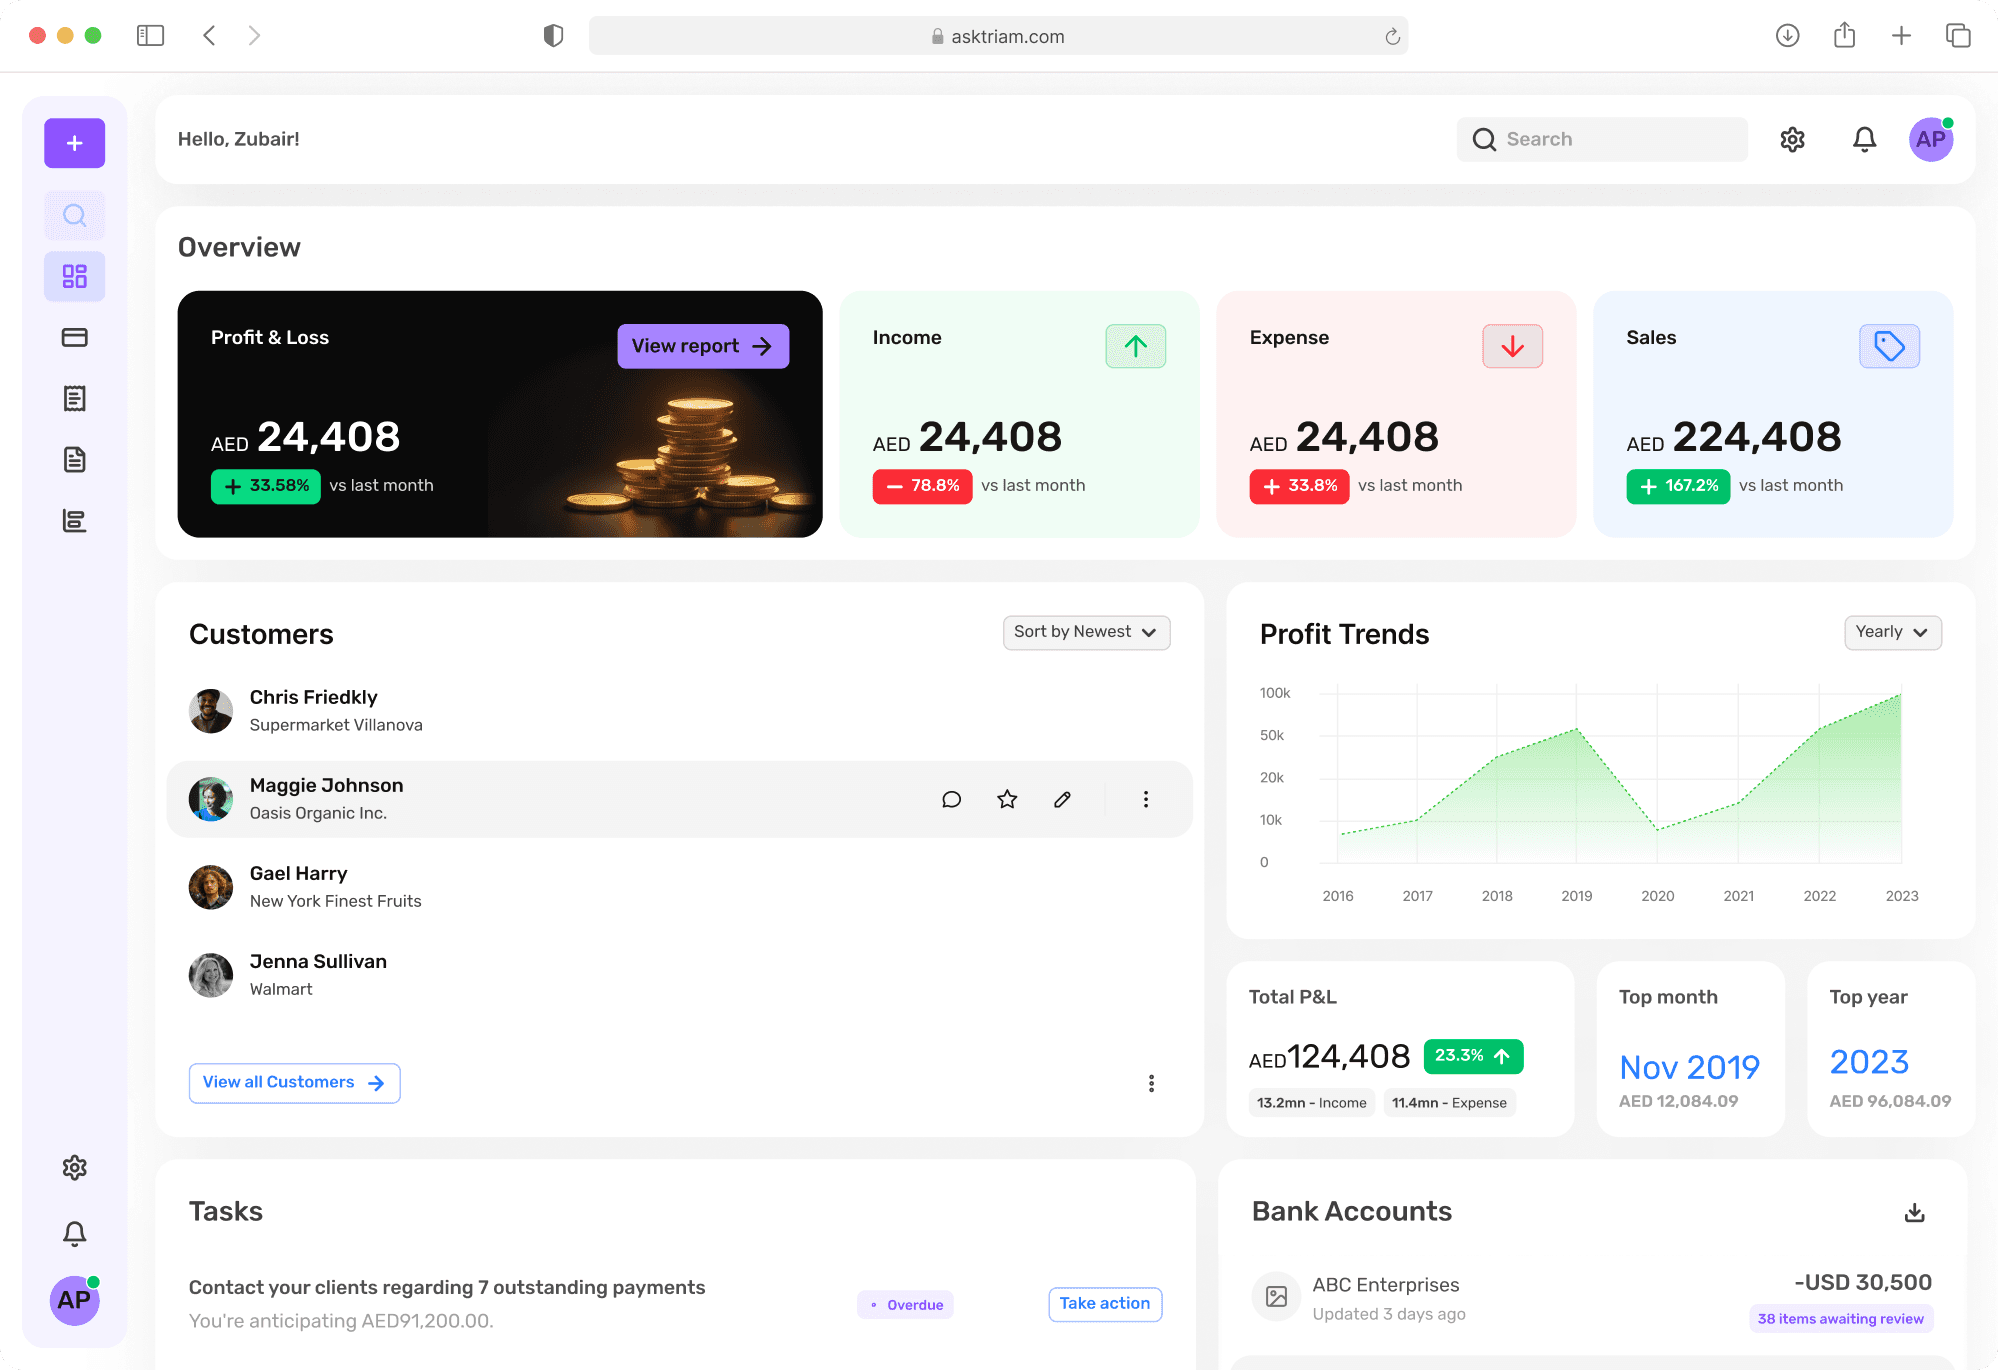The width and height of the screenshot is (1998, 1370).
Task: Toggle Safari sidebar panel button
Action: [x=150, y=36]
